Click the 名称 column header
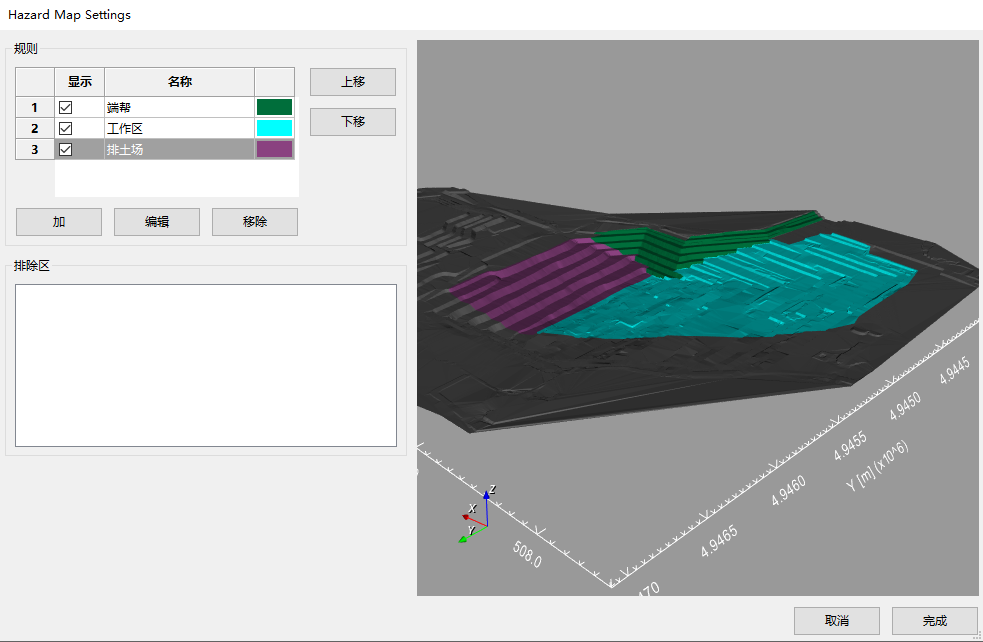Viewport: 983px width, 642px height. point(179,82)
